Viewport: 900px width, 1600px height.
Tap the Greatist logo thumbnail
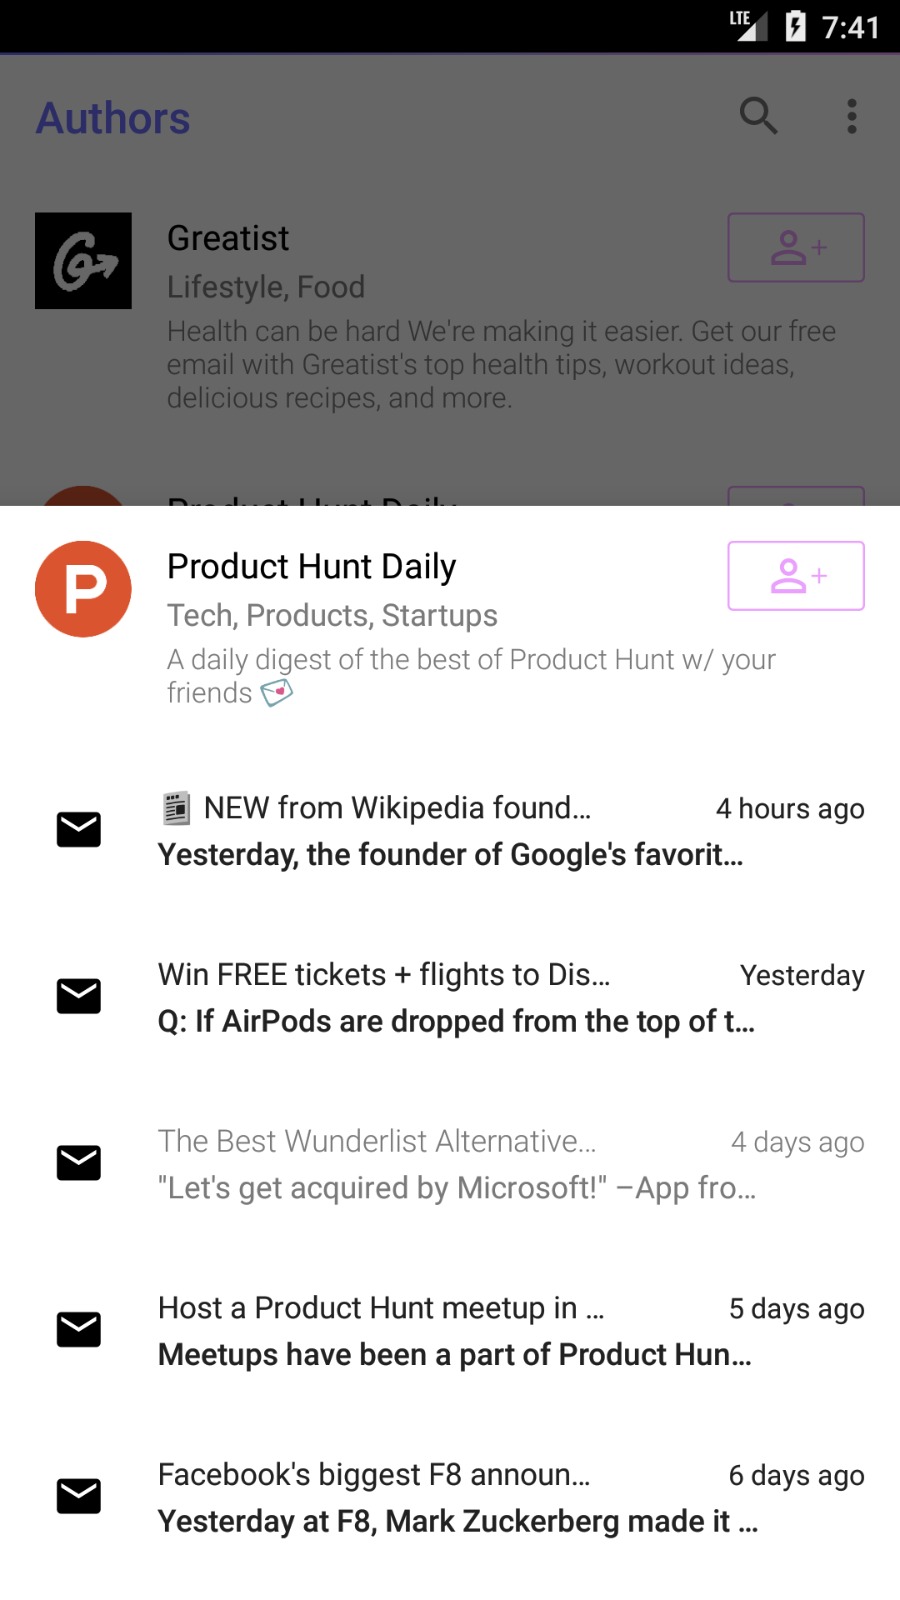click(83, 260)
